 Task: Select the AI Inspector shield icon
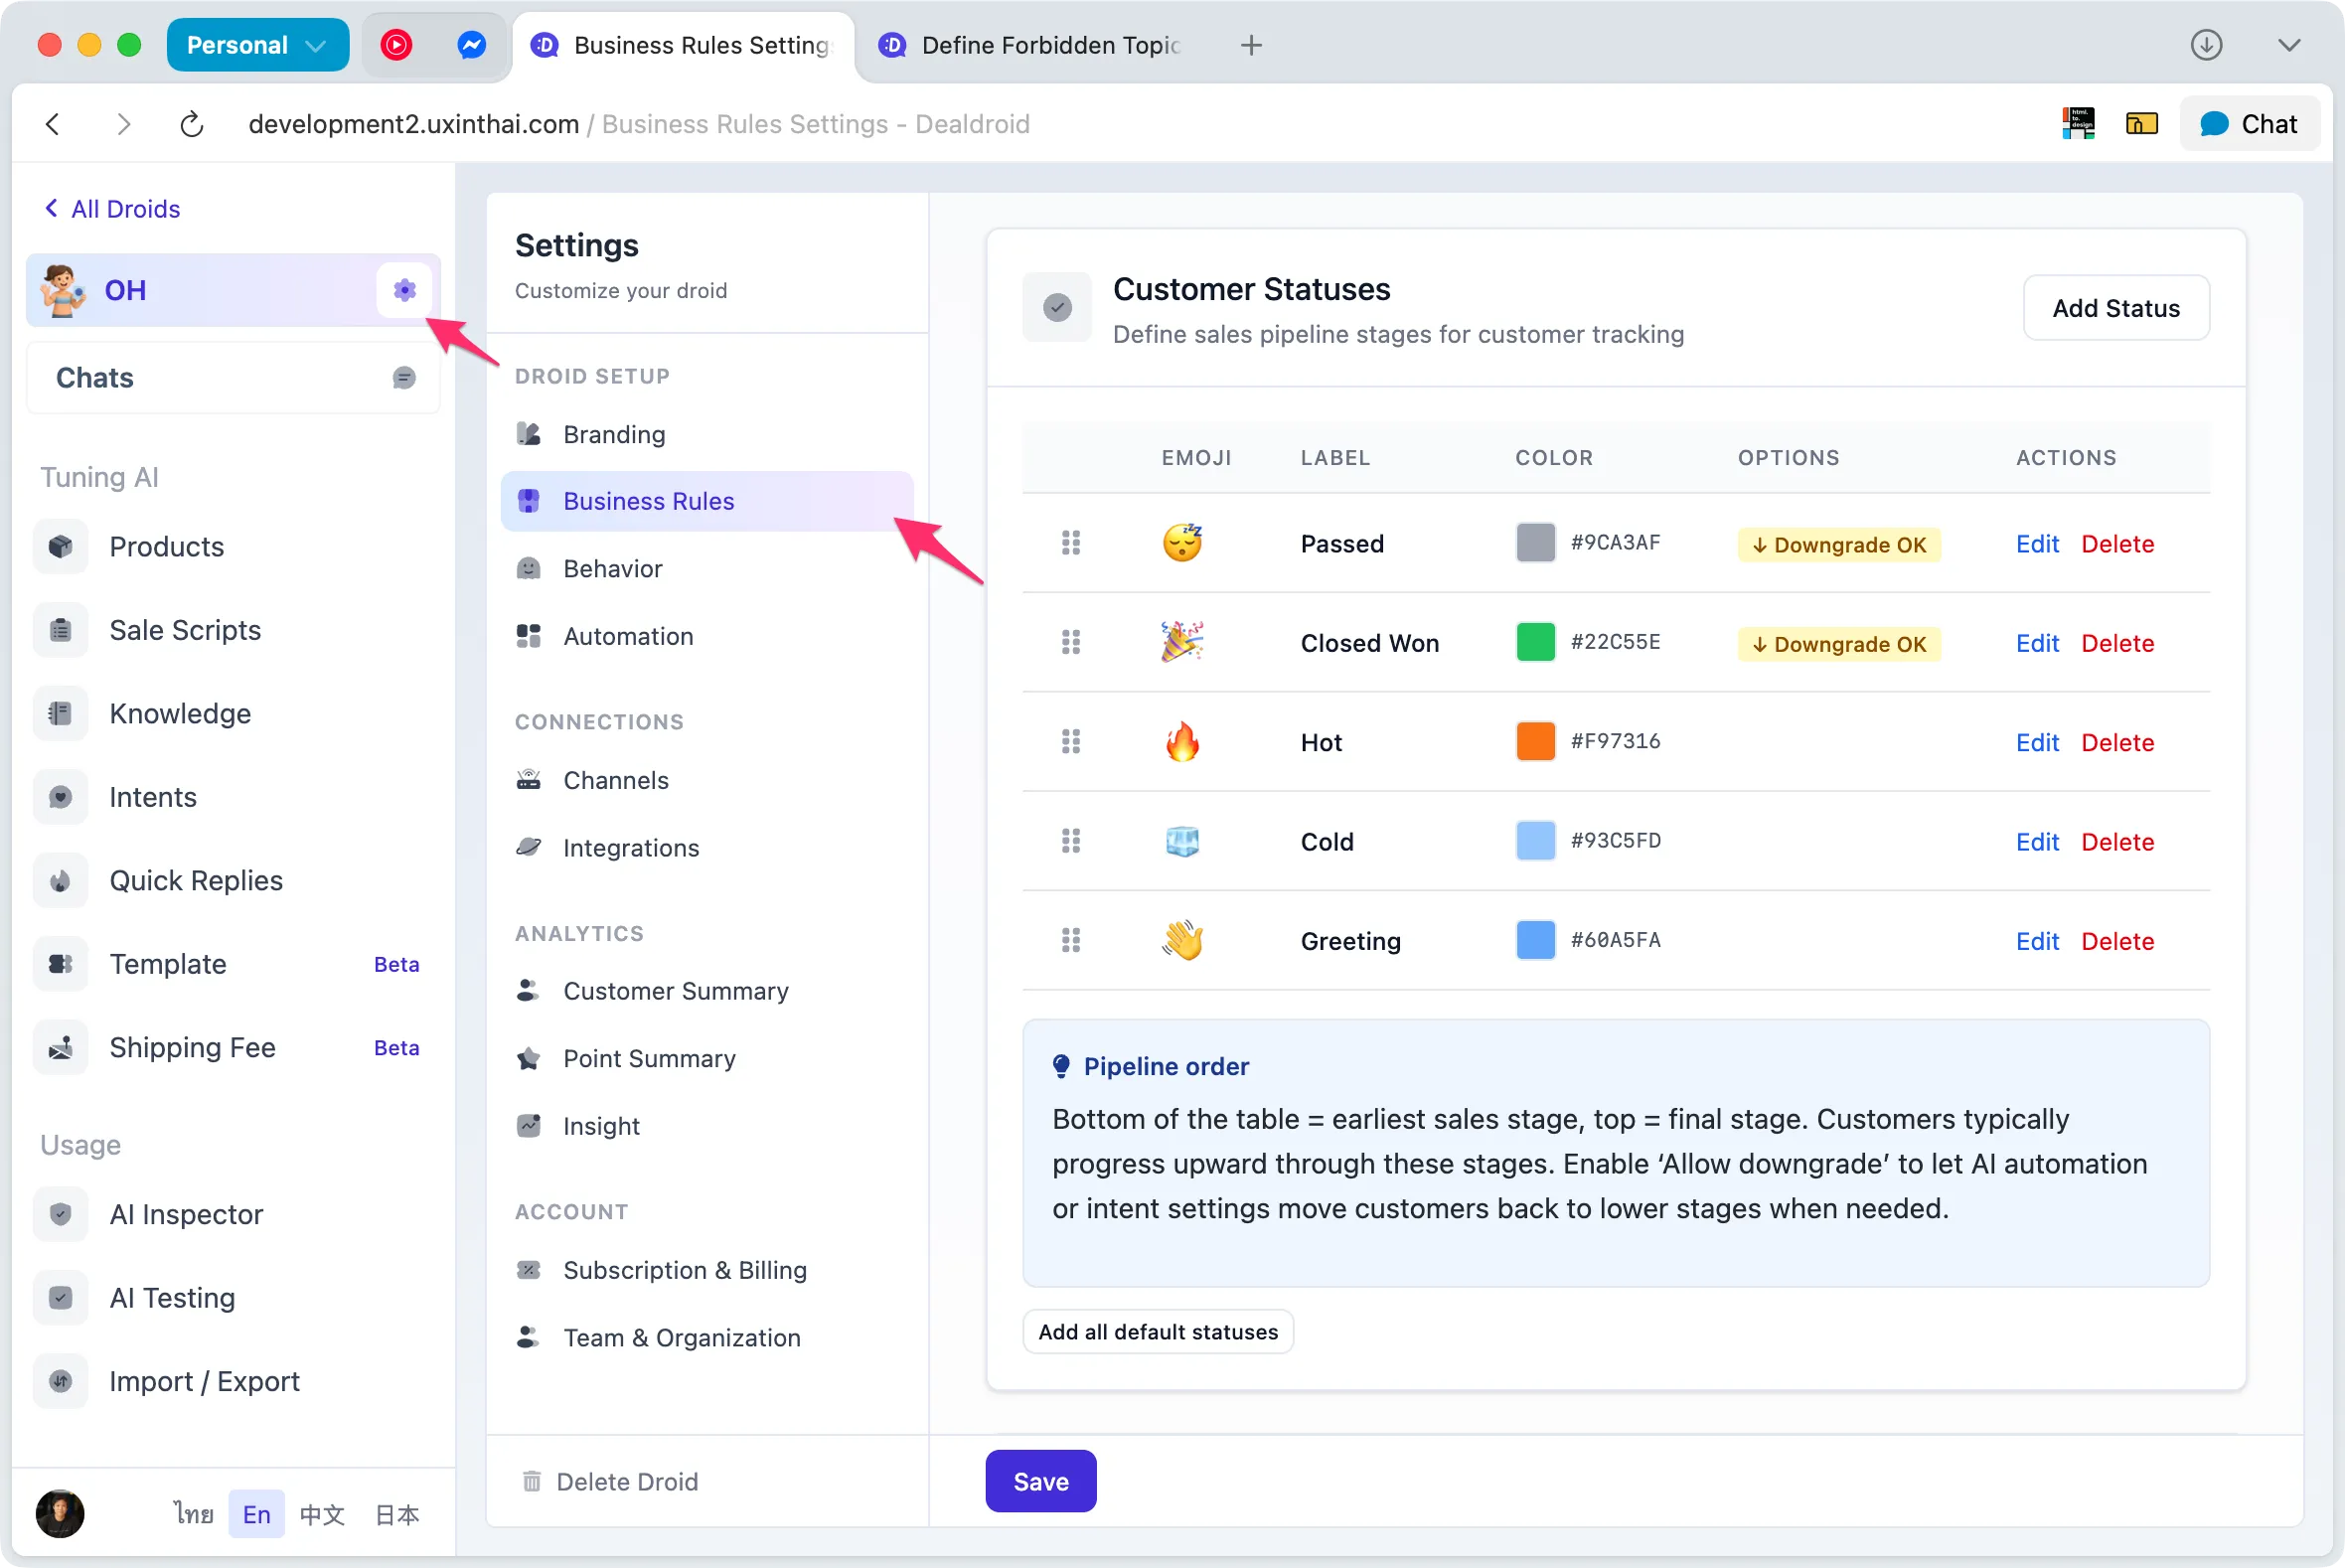(x=60, y=1214)
